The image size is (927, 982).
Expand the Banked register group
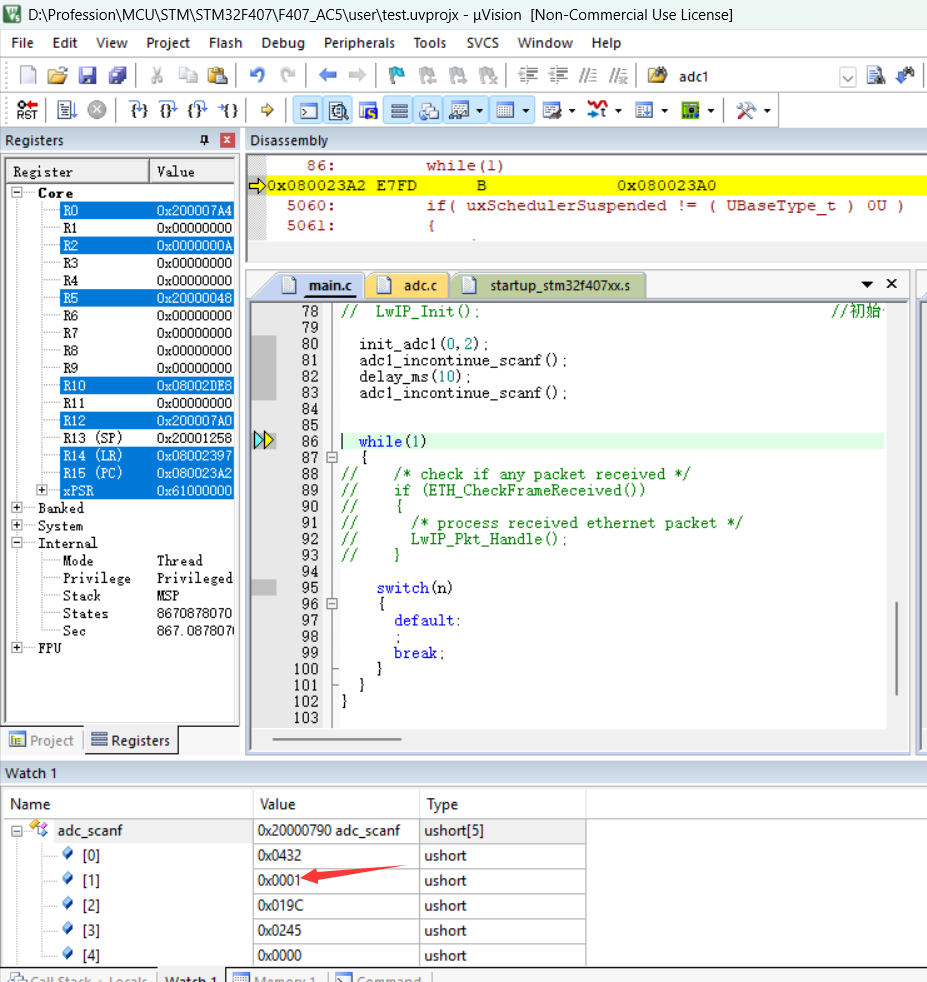point(17,507)
